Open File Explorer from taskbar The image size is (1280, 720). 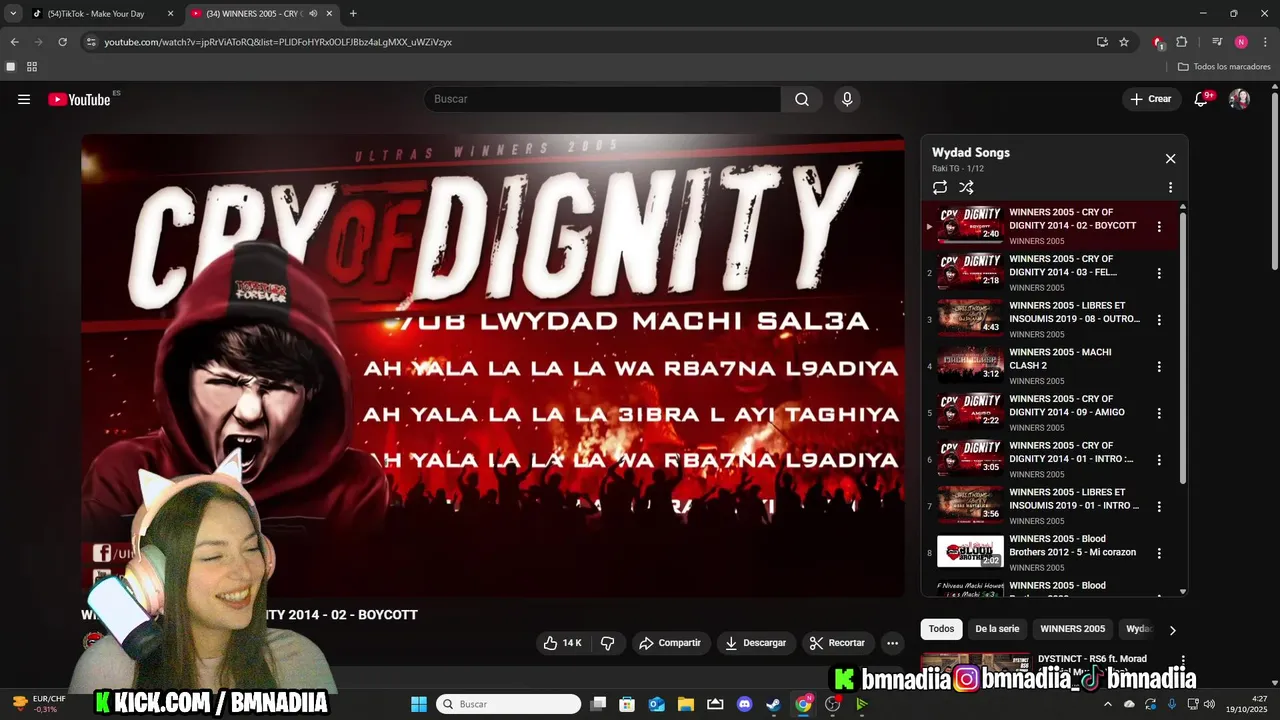pyautogui.click(x=686, y=704)
